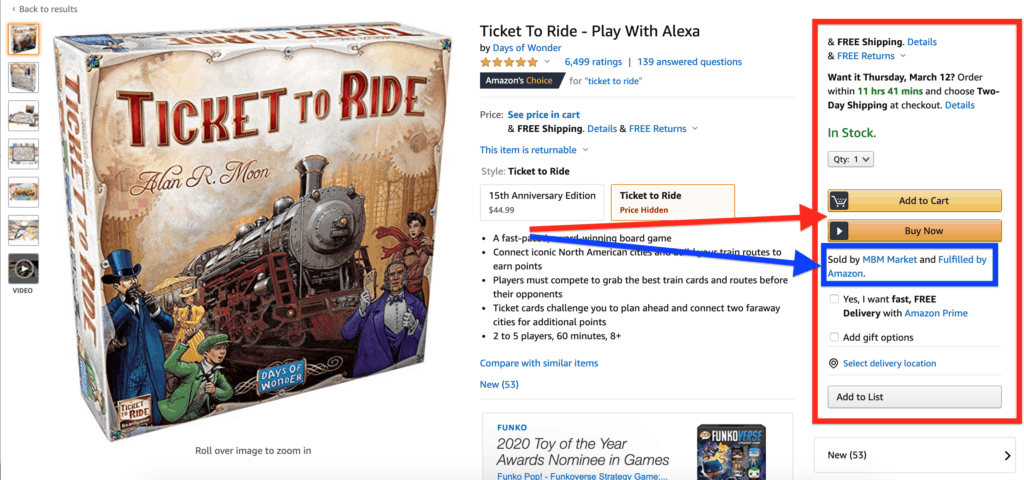1024x480 pixels.
Task: Open the New (53) offers chevron arrow
Action: click(x=1007, y=456)
